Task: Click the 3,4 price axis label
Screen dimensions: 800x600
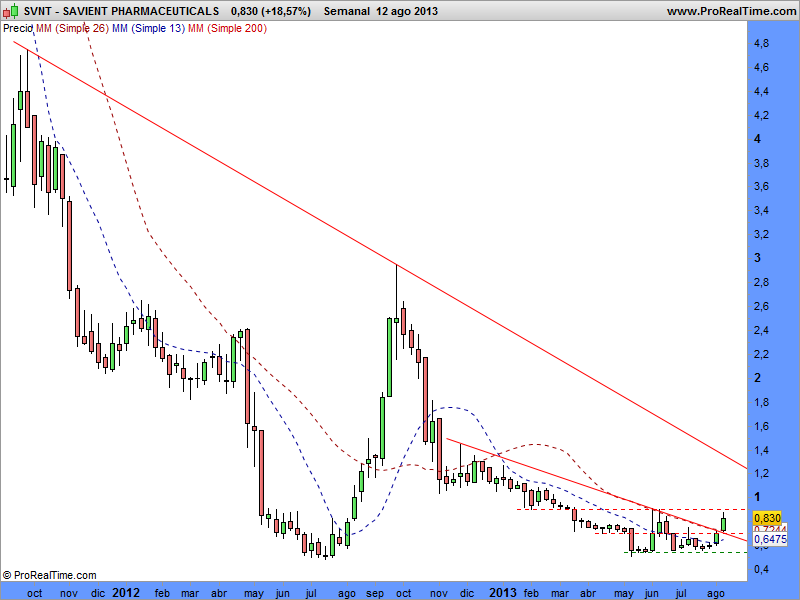Action: click(x=762, y=210)
